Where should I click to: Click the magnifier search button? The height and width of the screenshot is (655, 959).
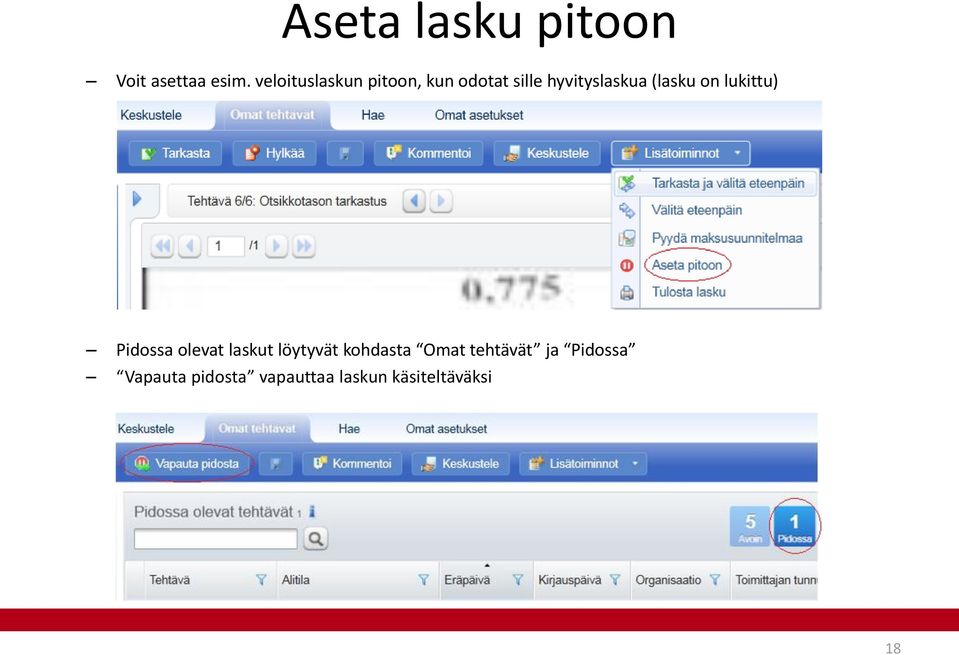[316, 539]
